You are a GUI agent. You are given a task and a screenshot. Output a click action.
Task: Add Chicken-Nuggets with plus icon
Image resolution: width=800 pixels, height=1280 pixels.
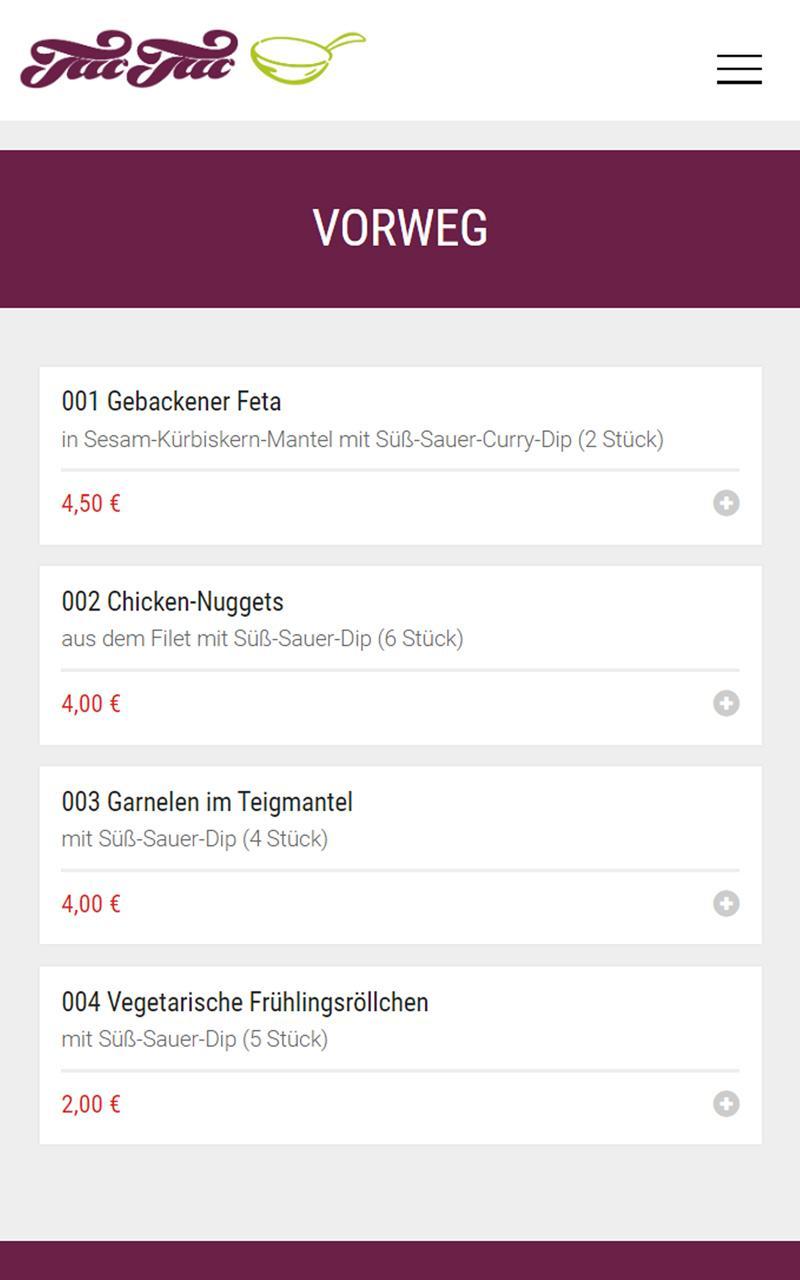(x=726, y=703)
